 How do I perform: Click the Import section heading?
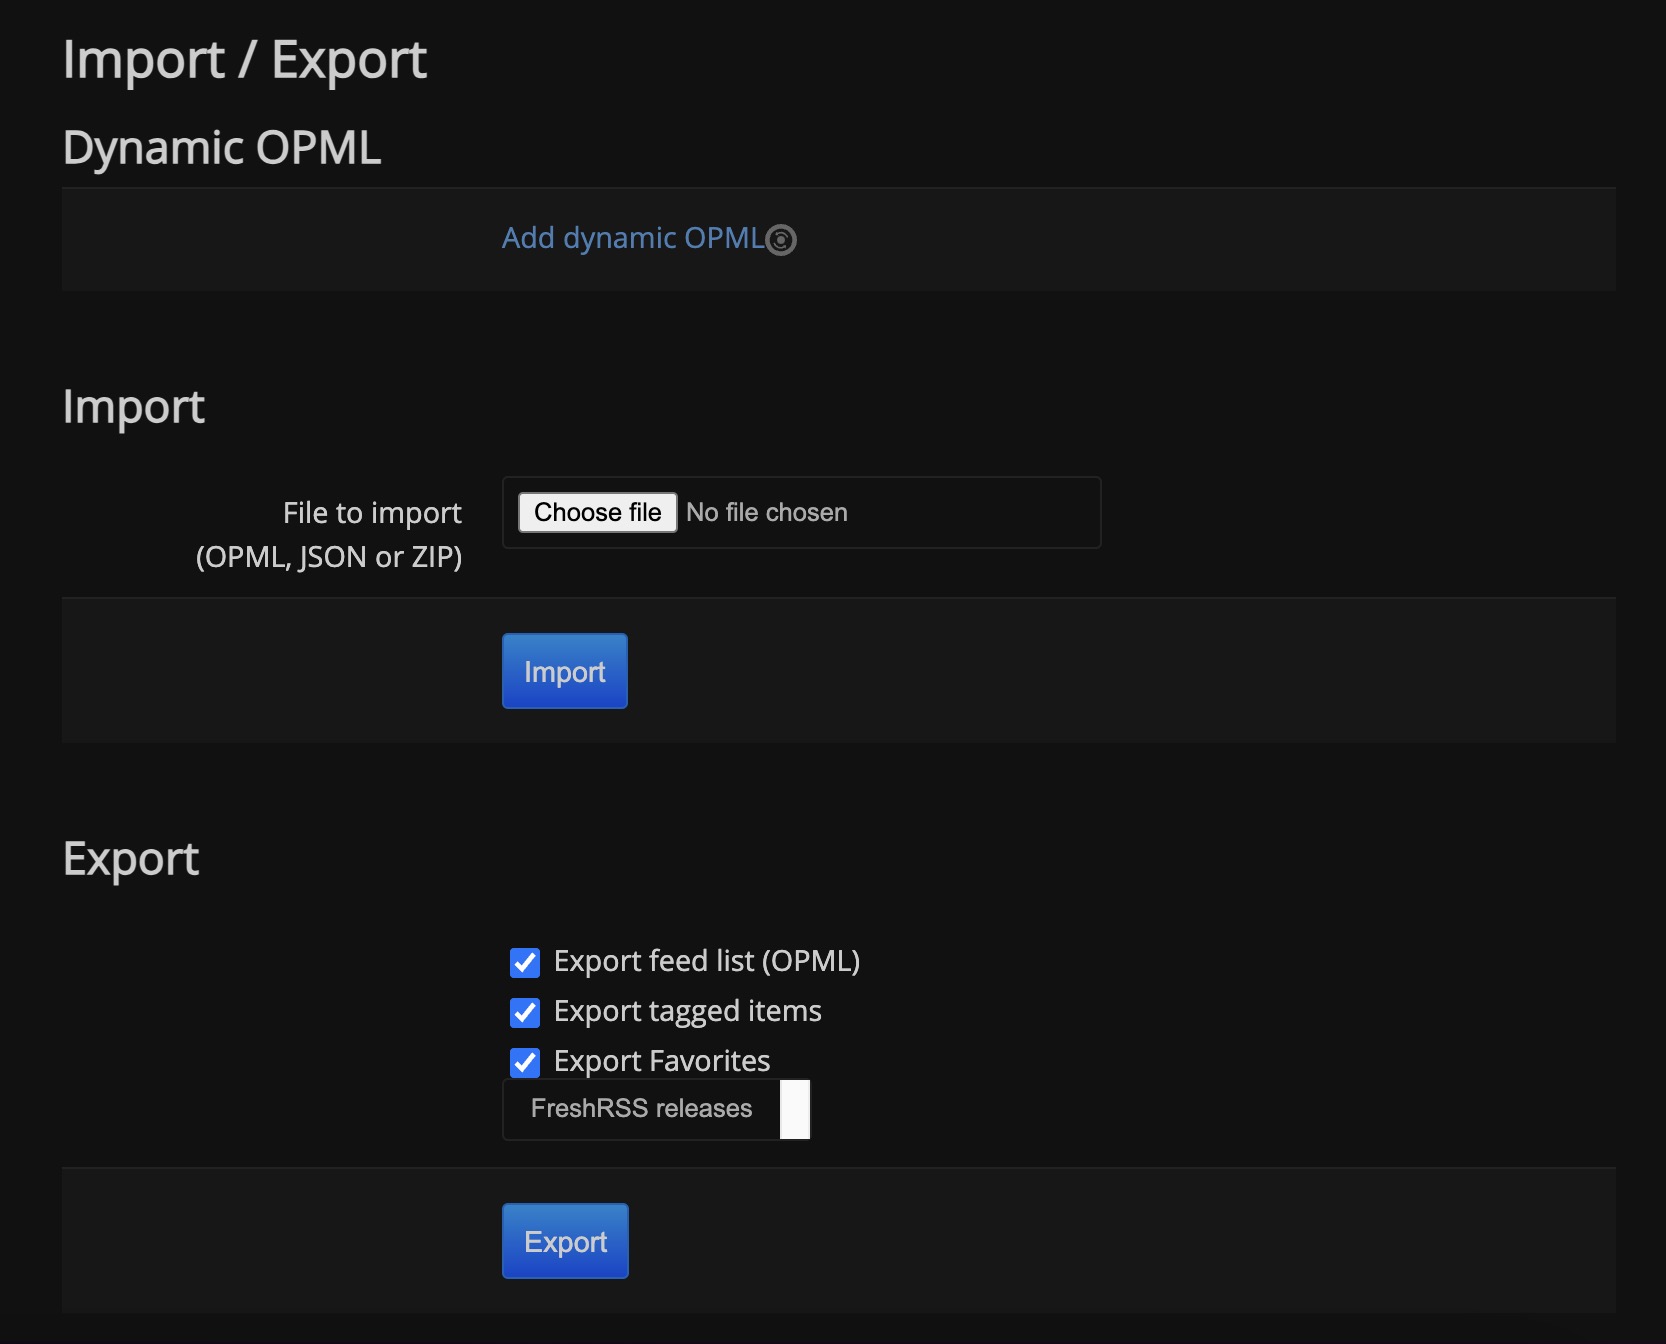(x=133, y=406)
